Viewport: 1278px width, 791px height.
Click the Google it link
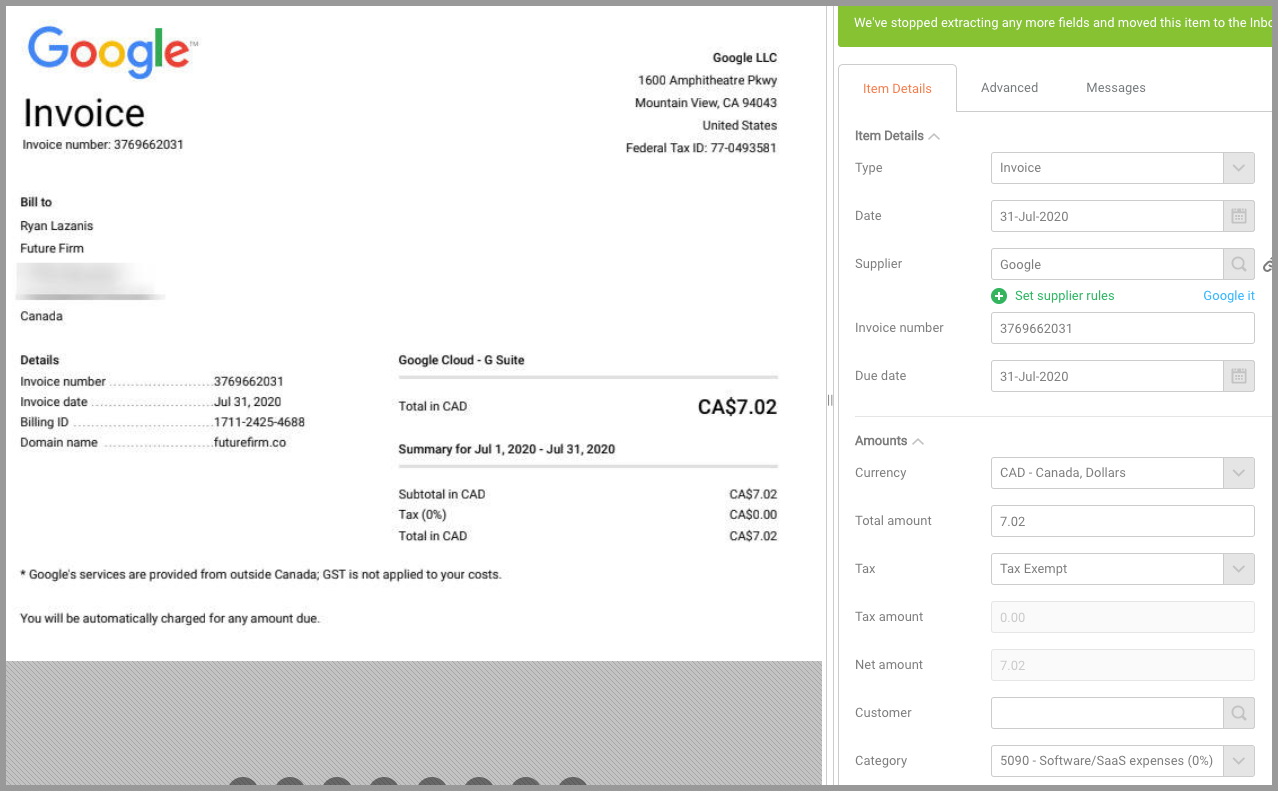tap(1229, 296)
